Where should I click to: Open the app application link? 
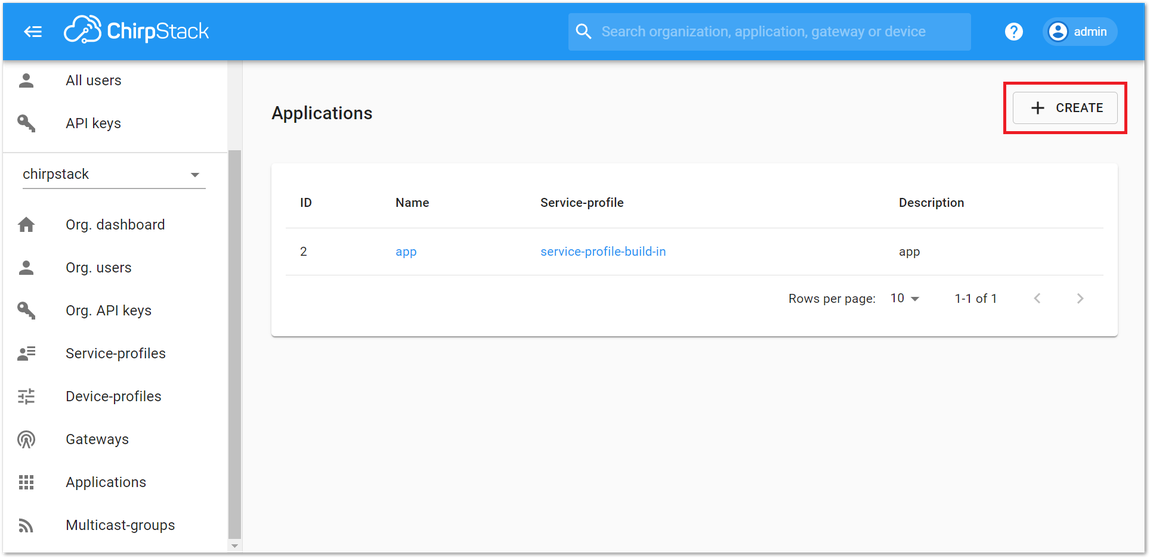pos(406,252)
